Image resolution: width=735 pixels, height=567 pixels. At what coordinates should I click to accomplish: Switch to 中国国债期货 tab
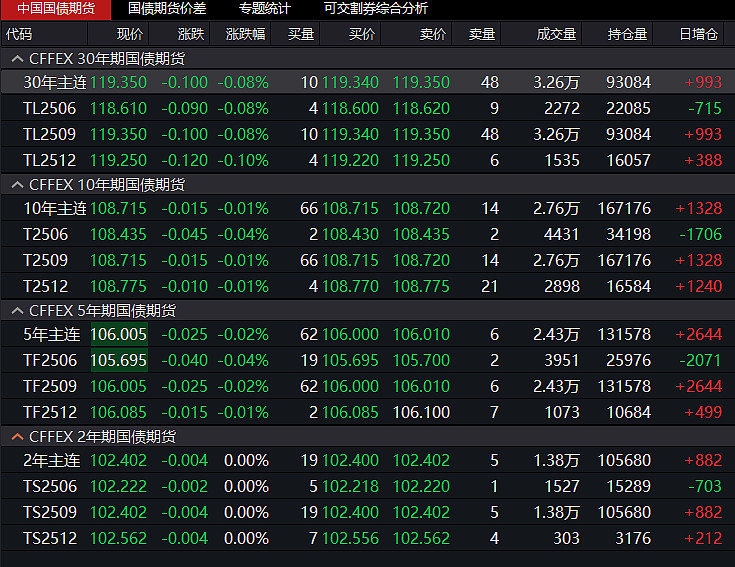coord(56,8)
